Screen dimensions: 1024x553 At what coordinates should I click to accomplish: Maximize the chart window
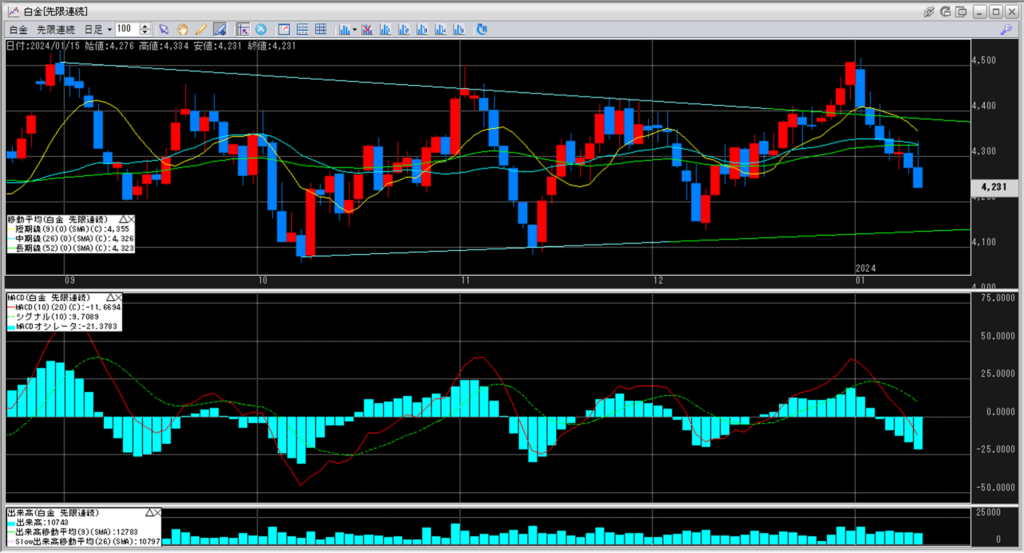[995, 12]
